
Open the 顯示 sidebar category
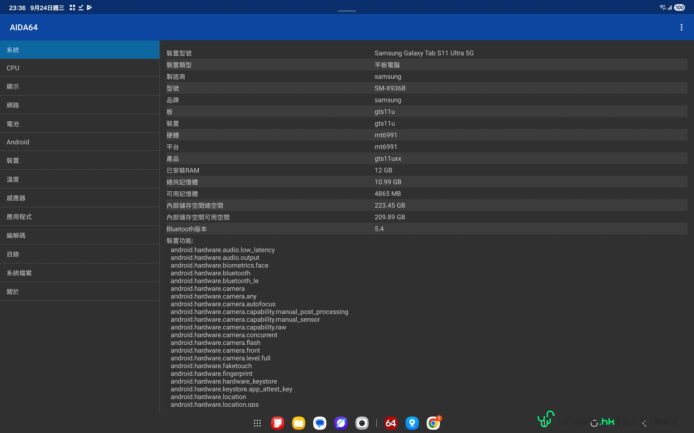point(80,86)
